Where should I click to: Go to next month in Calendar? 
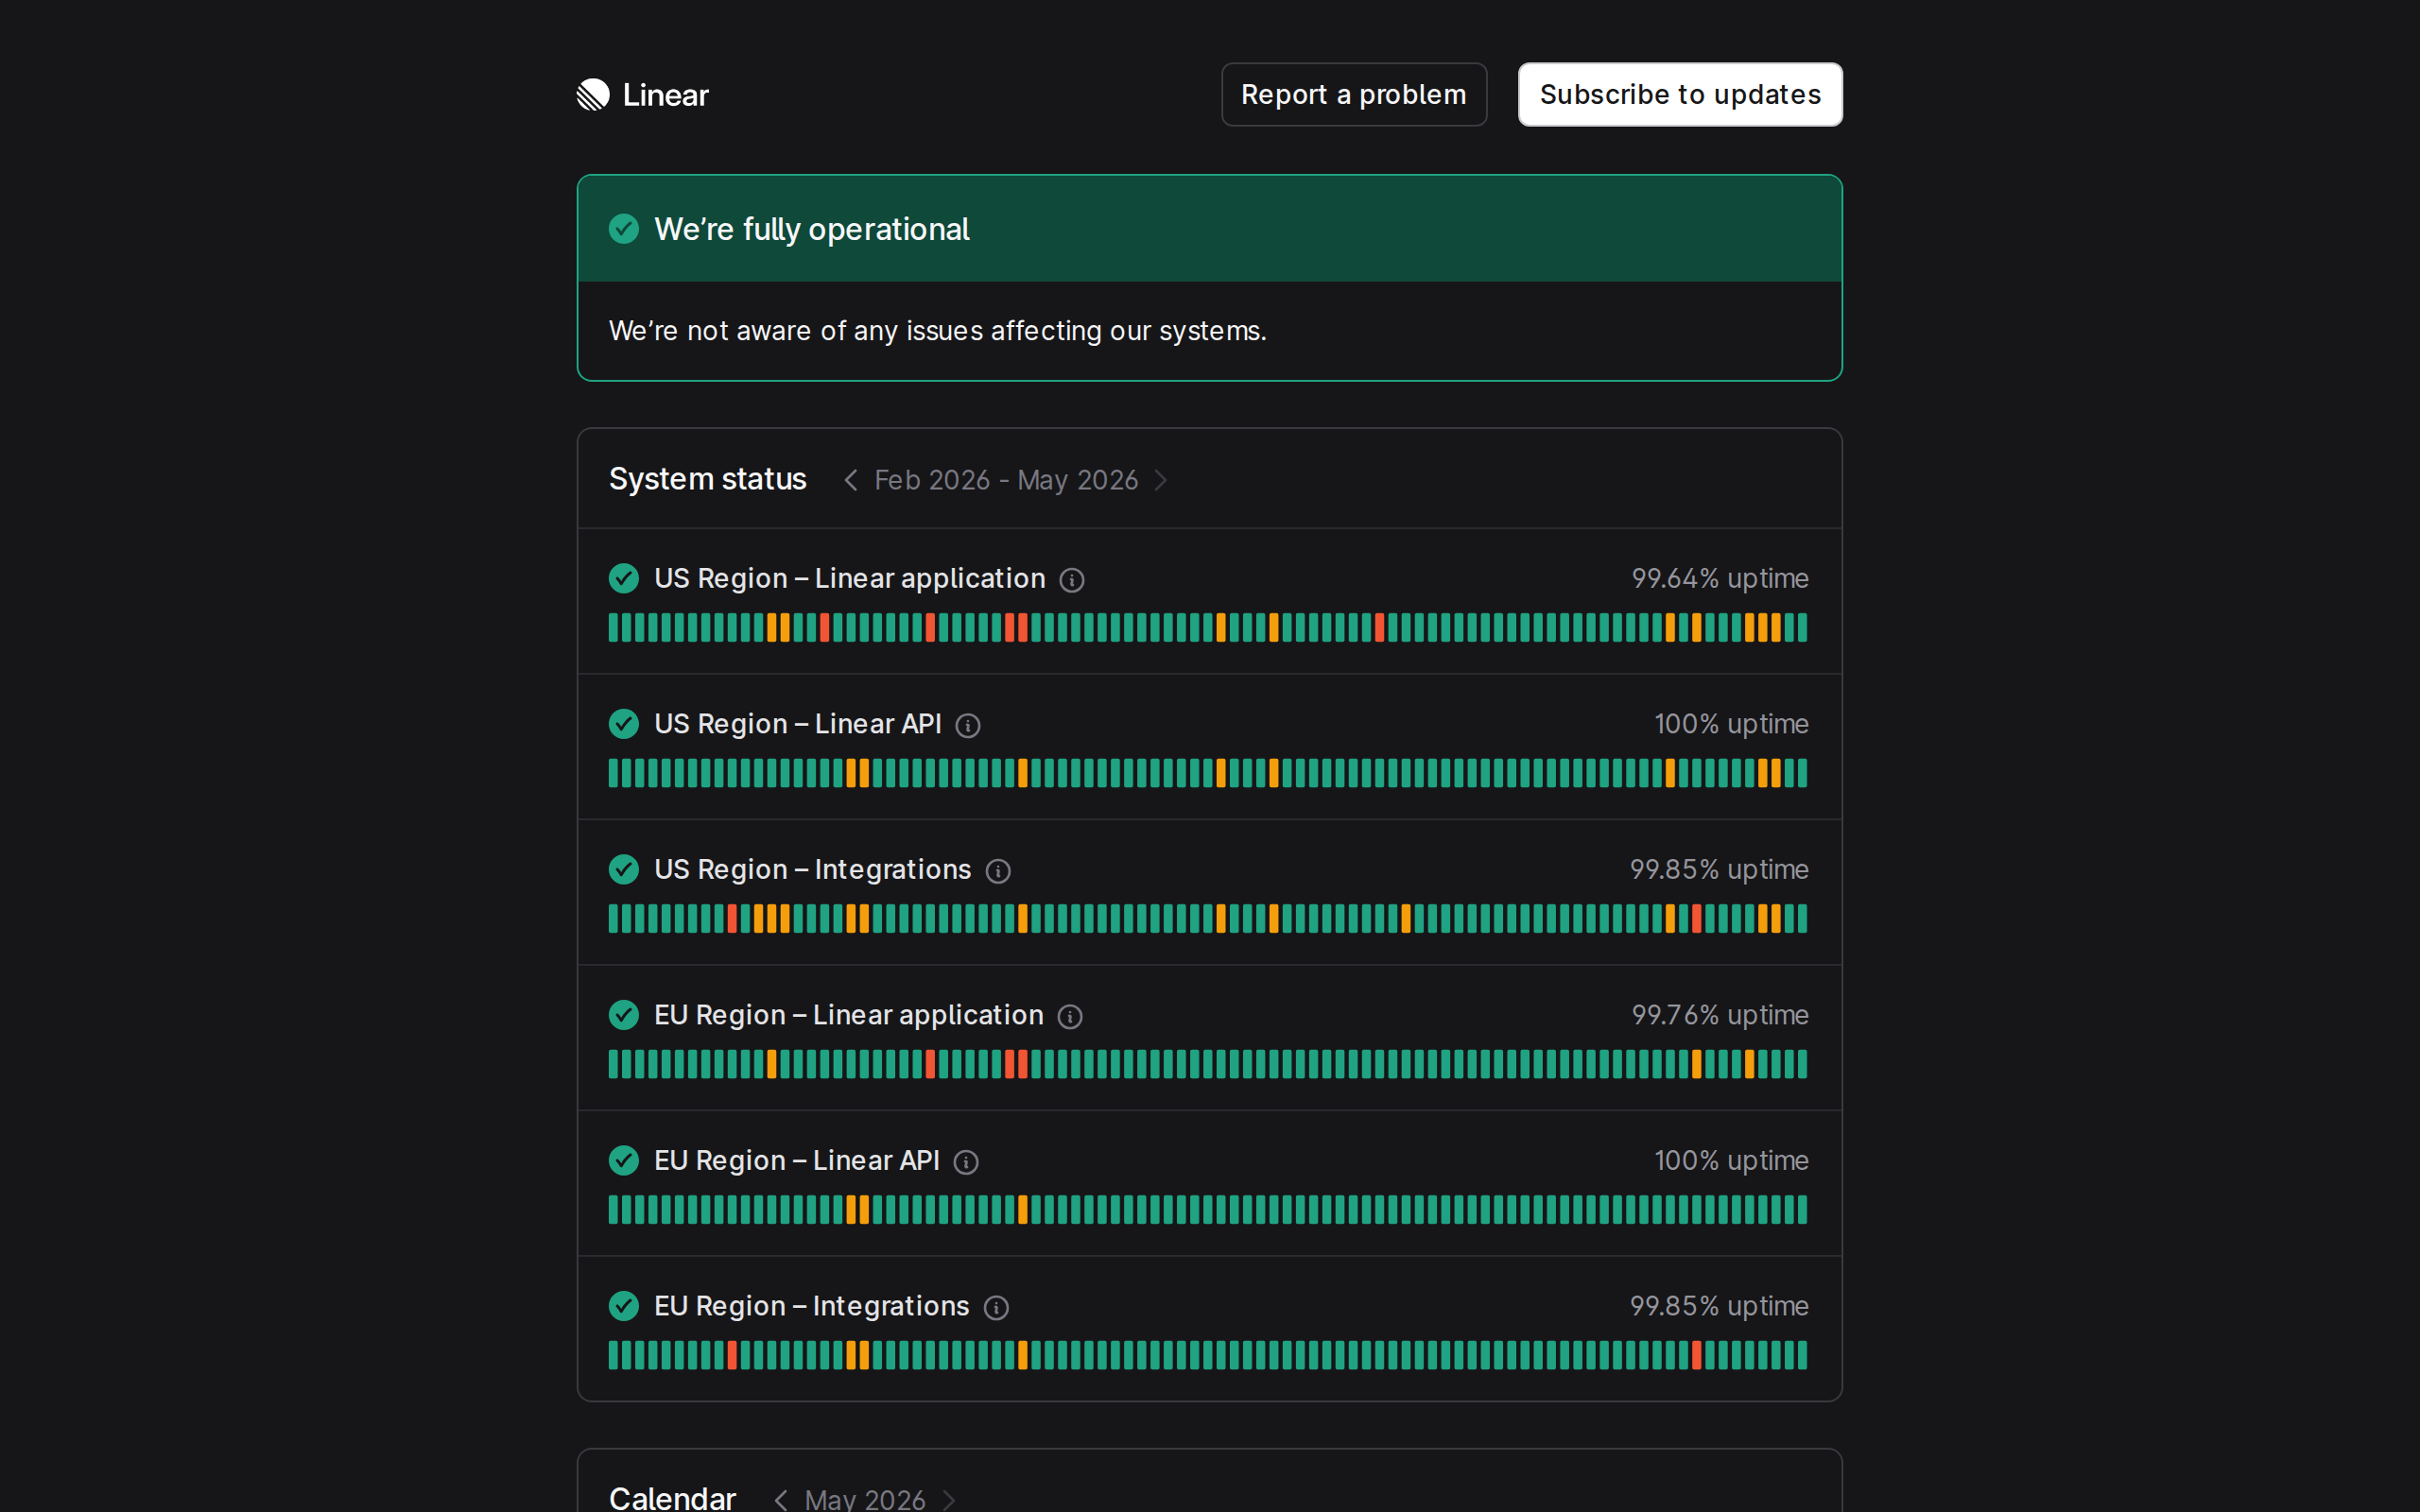949,1499
